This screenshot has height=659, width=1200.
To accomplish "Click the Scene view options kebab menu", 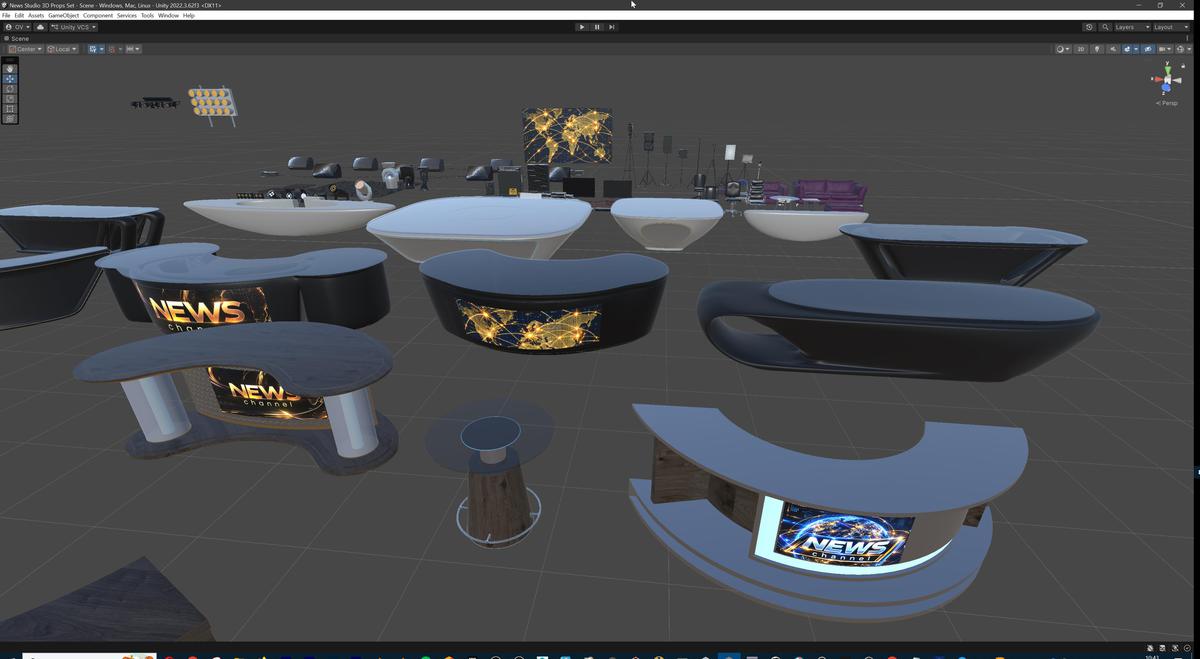I will pos(1187,38).
